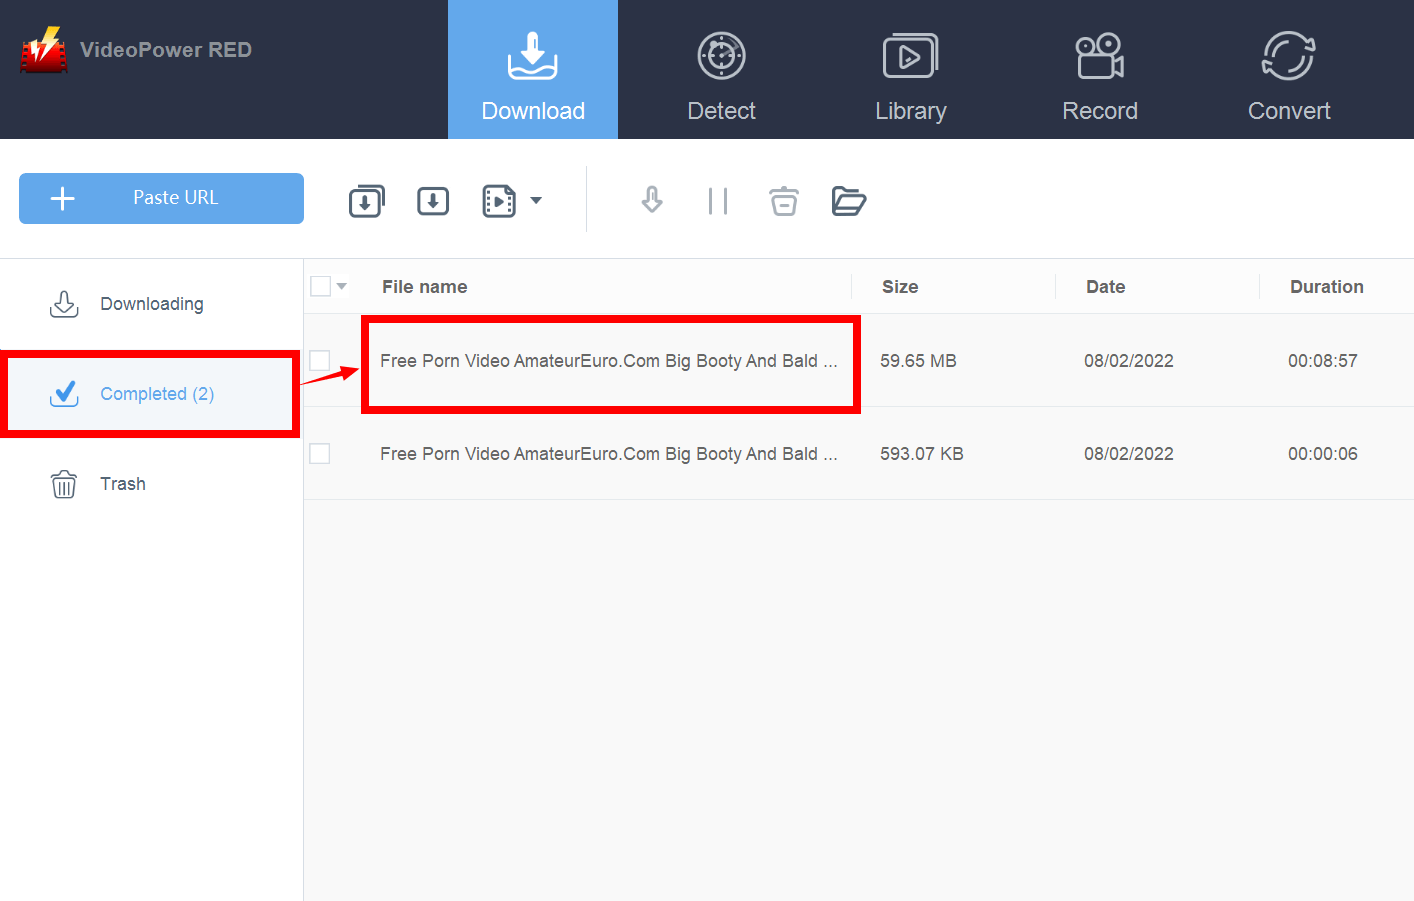The height and width of the screenshot is (901, 1414).
Task: Sort by Duration column header
Action: (1326, 287)
